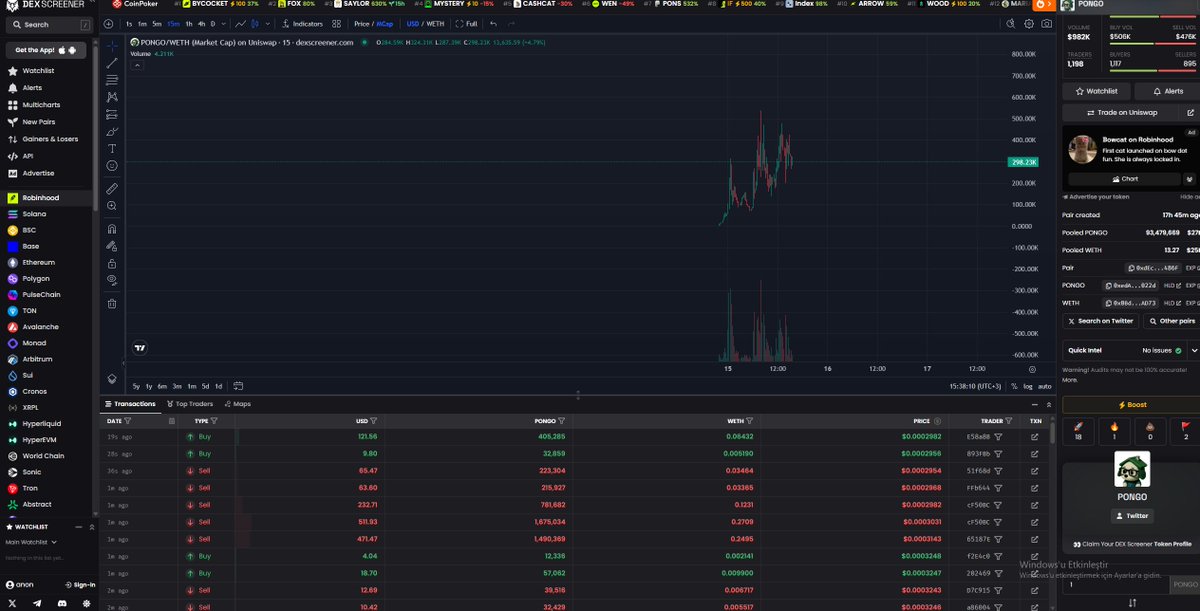Toggle auto scale on chart
1200x611 pixels.
click(x=1044, y=386)
